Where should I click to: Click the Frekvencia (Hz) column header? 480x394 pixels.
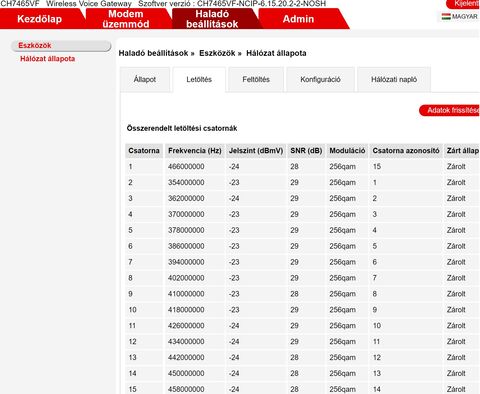[195, 151]
